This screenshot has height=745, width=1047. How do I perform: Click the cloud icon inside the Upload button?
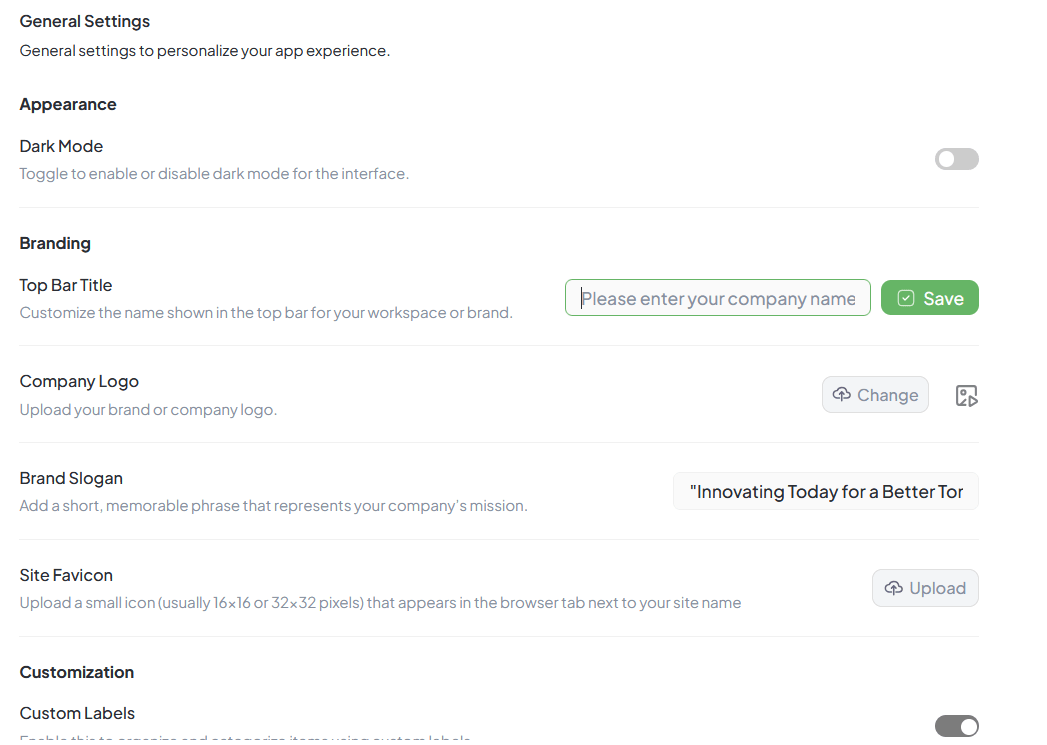(894, 588)
